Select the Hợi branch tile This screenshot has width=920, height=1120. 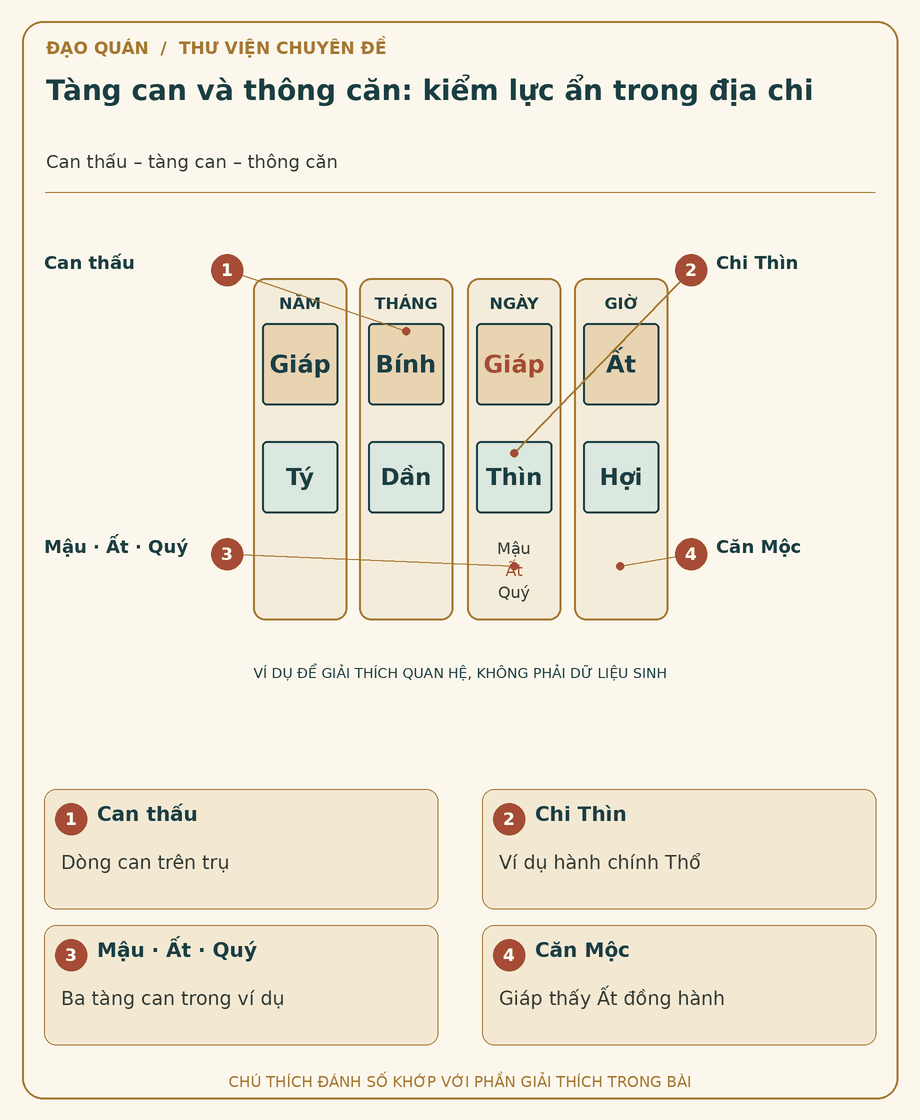(x=621, y=477)
